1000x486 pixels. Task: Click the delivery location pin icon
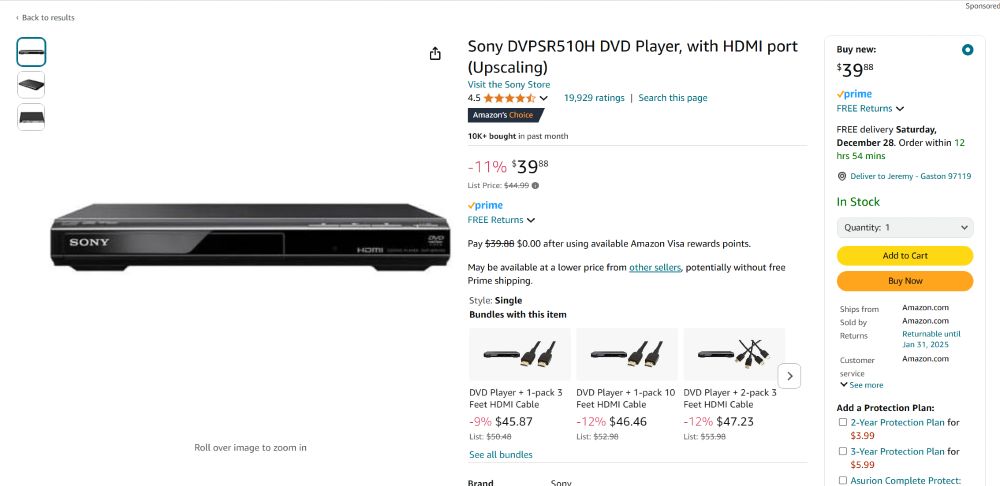coord(842,176)
